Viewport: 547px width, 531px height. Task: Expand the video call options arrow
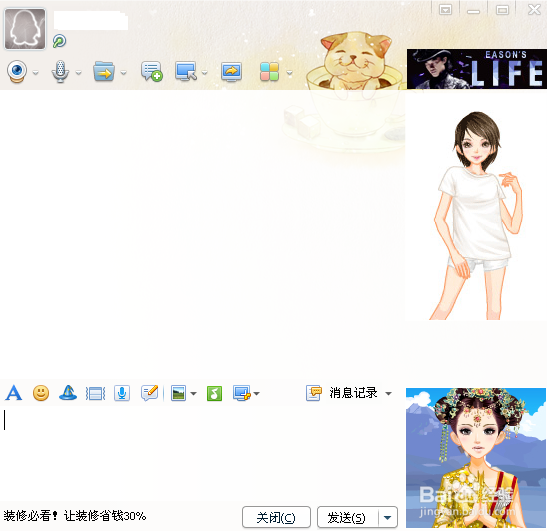click(35, 73)
